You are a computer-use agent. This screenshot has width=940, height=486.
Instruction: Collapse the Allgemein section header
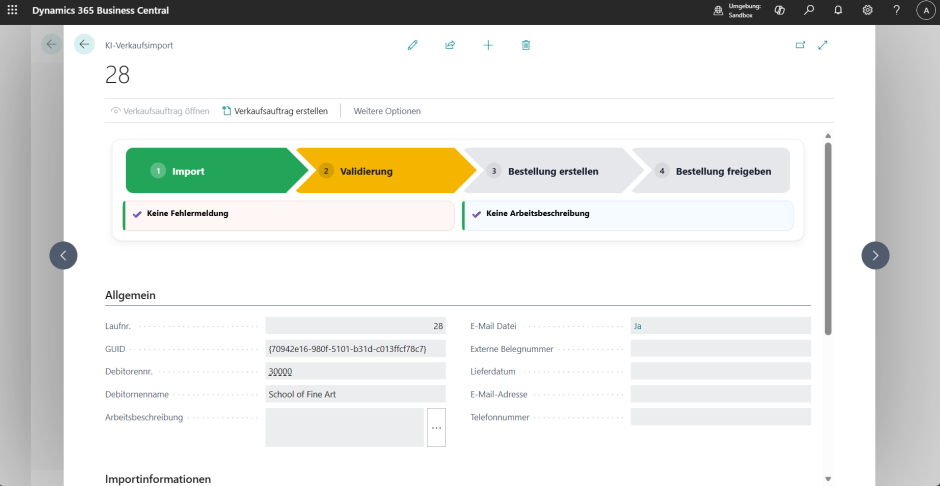(130, 295)
